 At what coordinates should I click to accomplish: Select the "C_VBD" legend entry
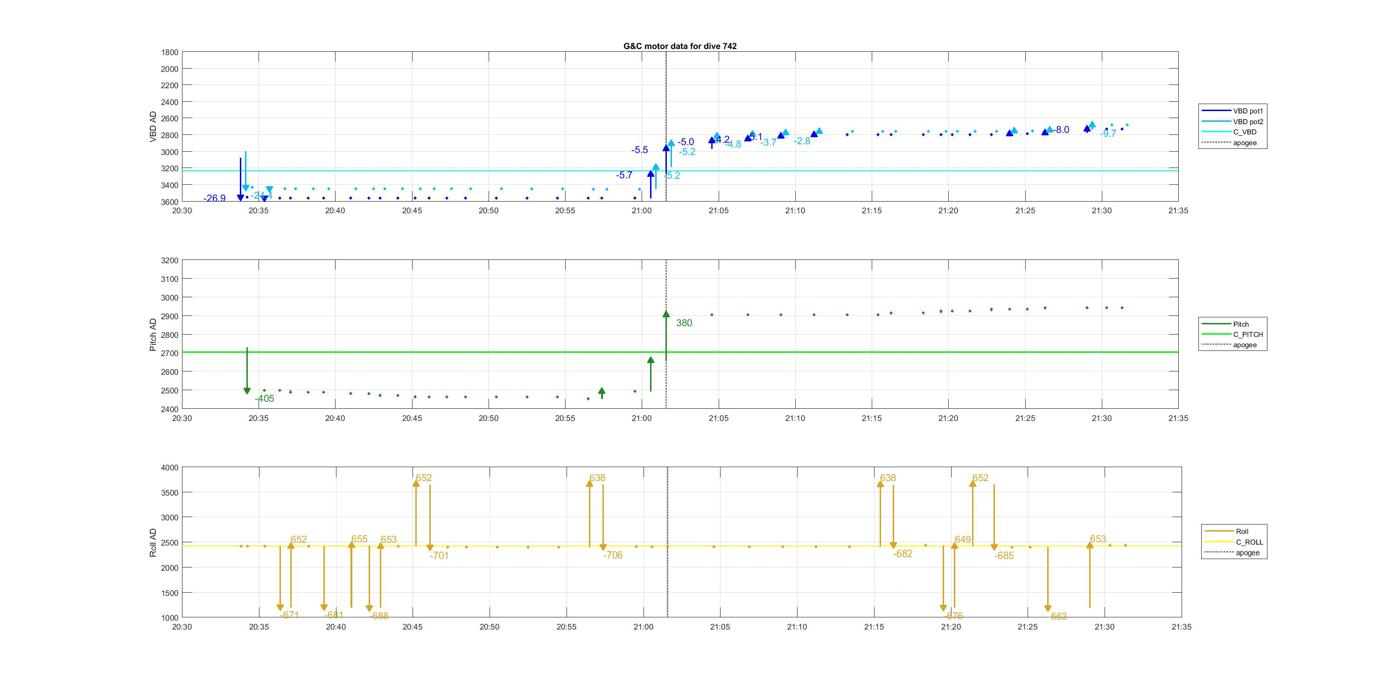[1244, 132]
